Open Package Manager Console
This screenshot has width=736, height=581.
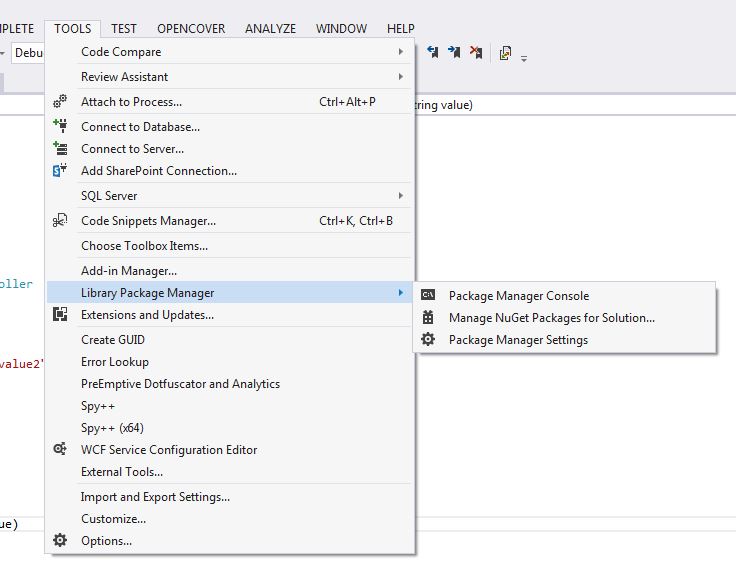click(x=565, y=296)
